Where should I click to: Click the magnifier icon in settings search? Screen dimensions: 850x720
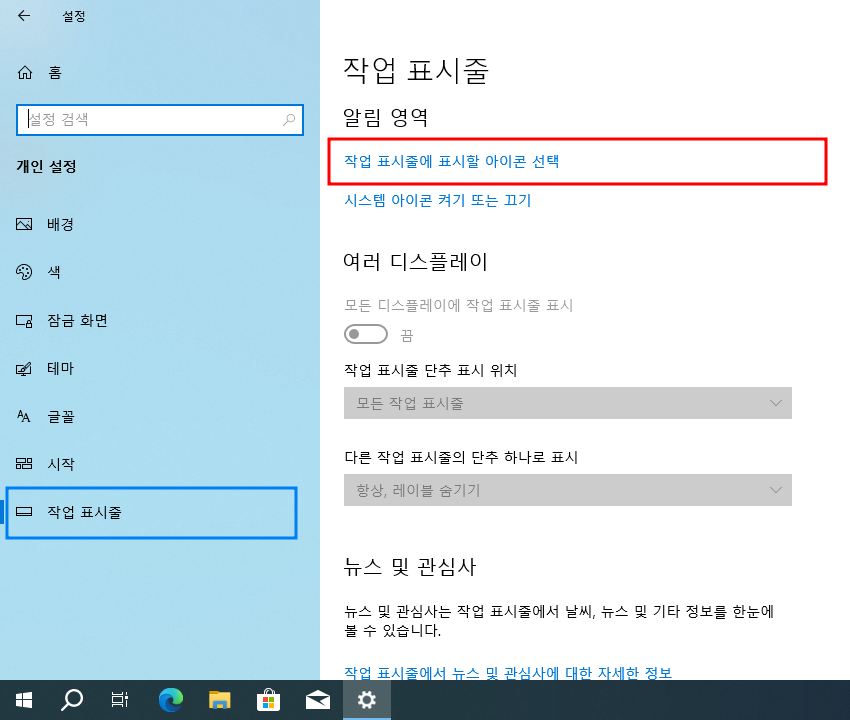(289, 119)
